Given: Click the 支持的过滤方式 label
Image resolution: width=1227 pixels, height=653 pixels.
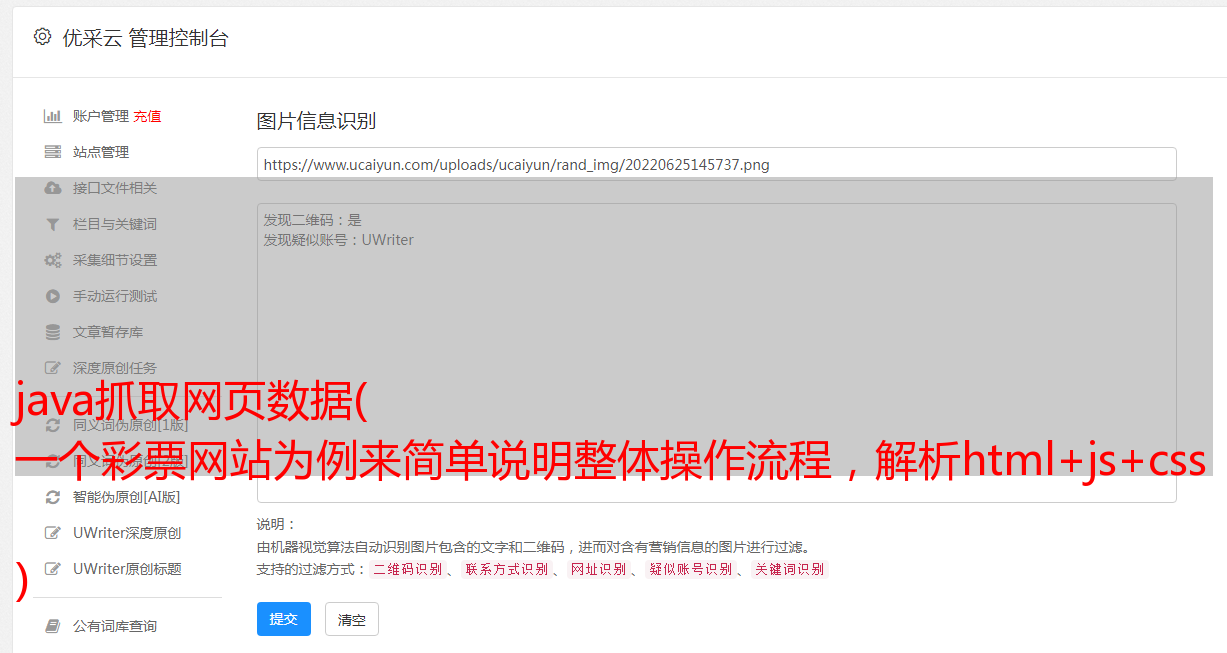Looking at the screenshot, I should click(x=311, y=570).
